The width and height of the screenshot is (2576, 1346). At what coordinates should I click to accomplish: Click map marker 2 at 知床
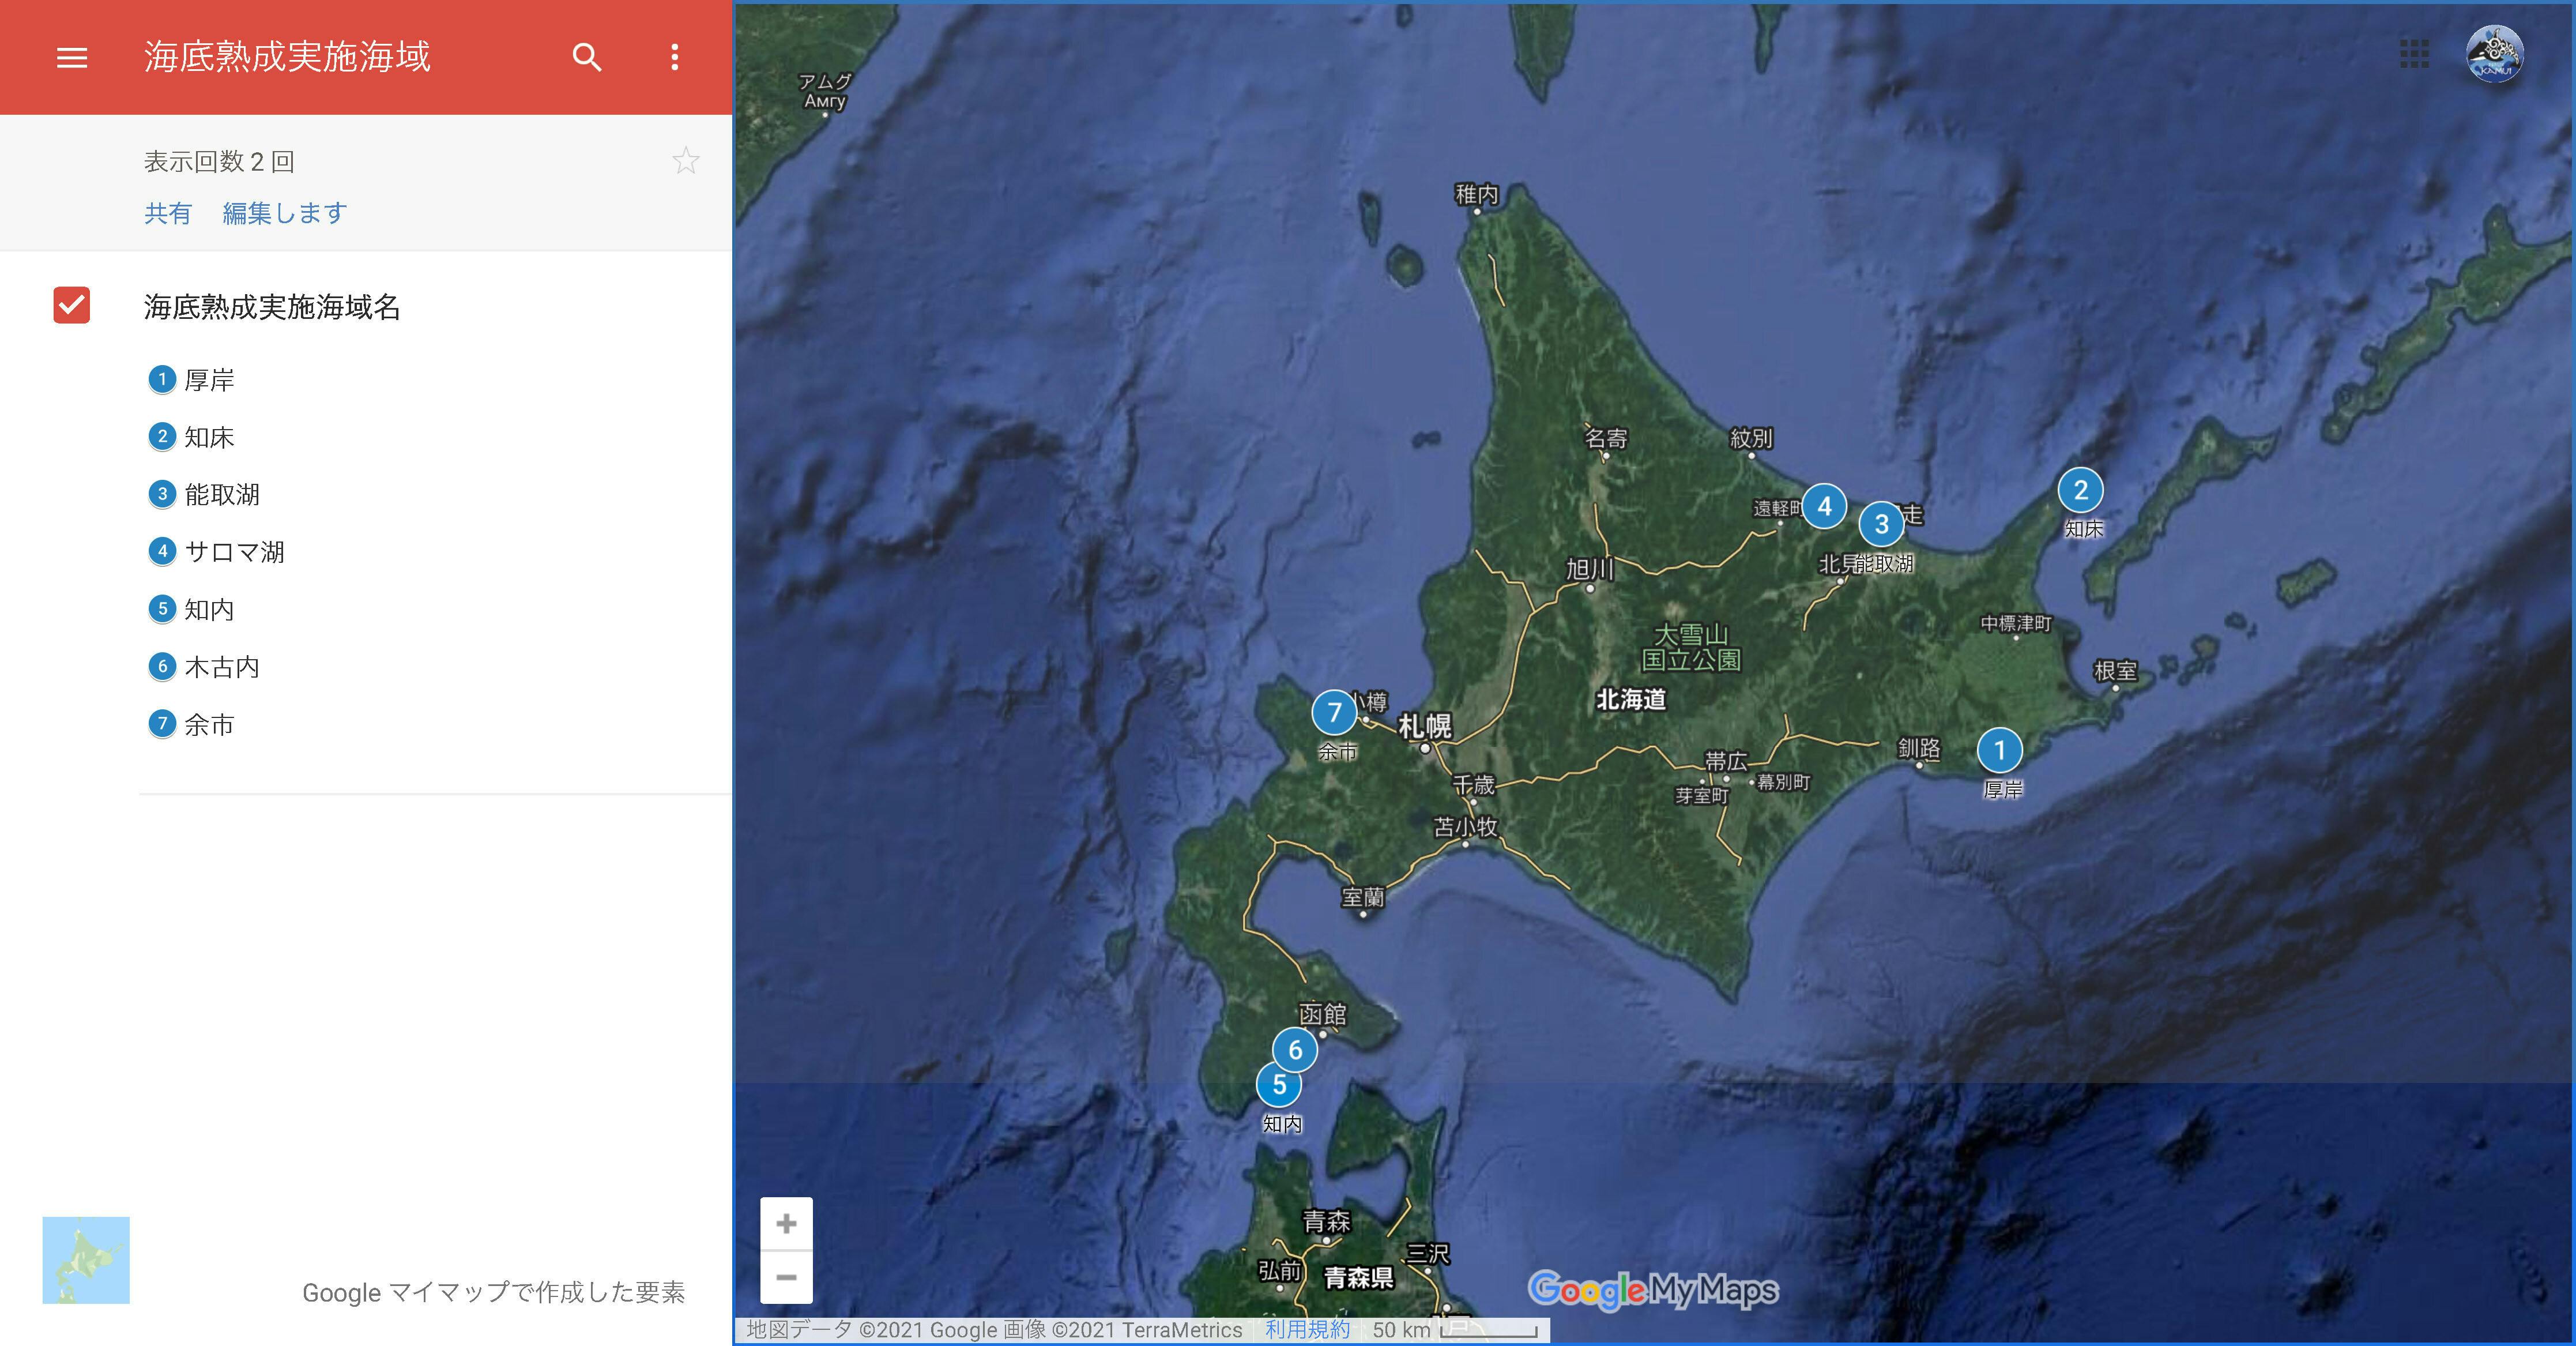click(x=2080, y=490)
